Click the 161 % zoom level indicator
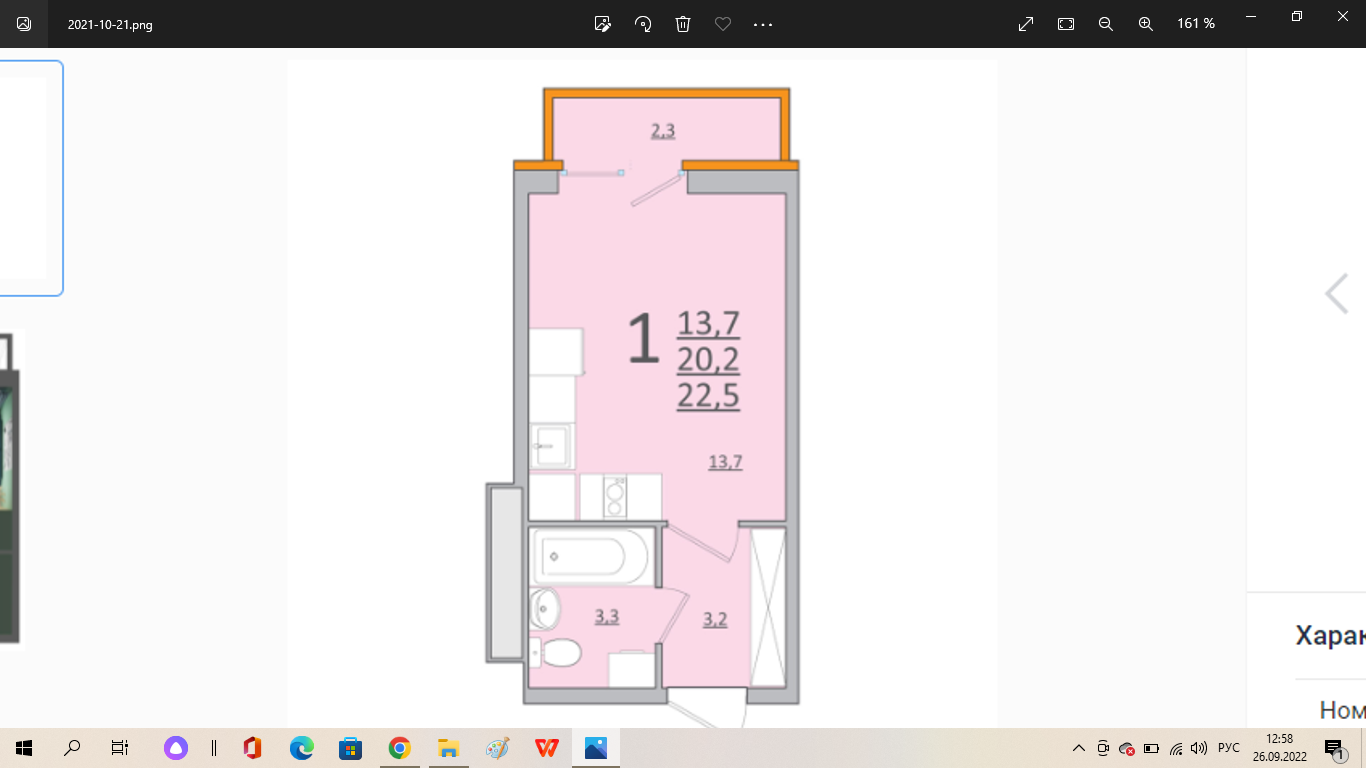The image size is (1366, 768). pos(1196,24)
